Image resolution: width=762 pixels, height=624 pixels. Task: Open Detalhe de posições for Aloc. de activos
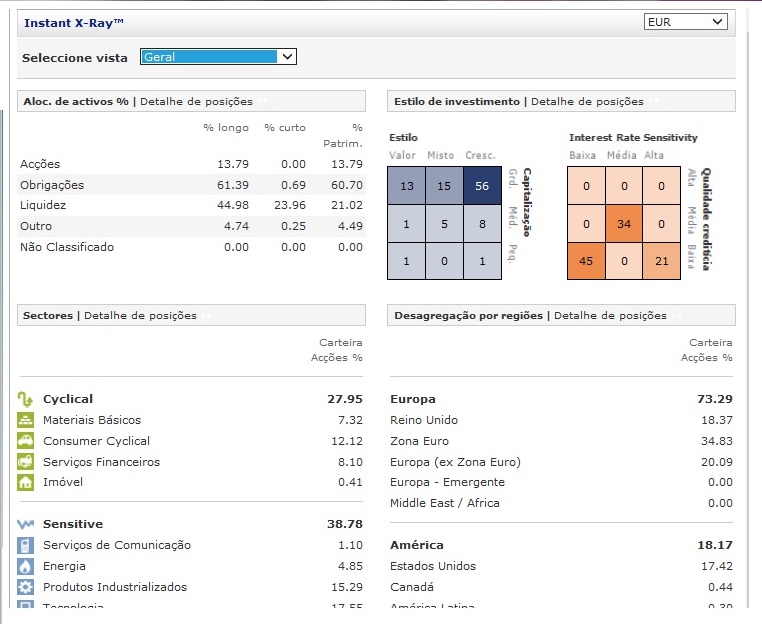(196, 102)
